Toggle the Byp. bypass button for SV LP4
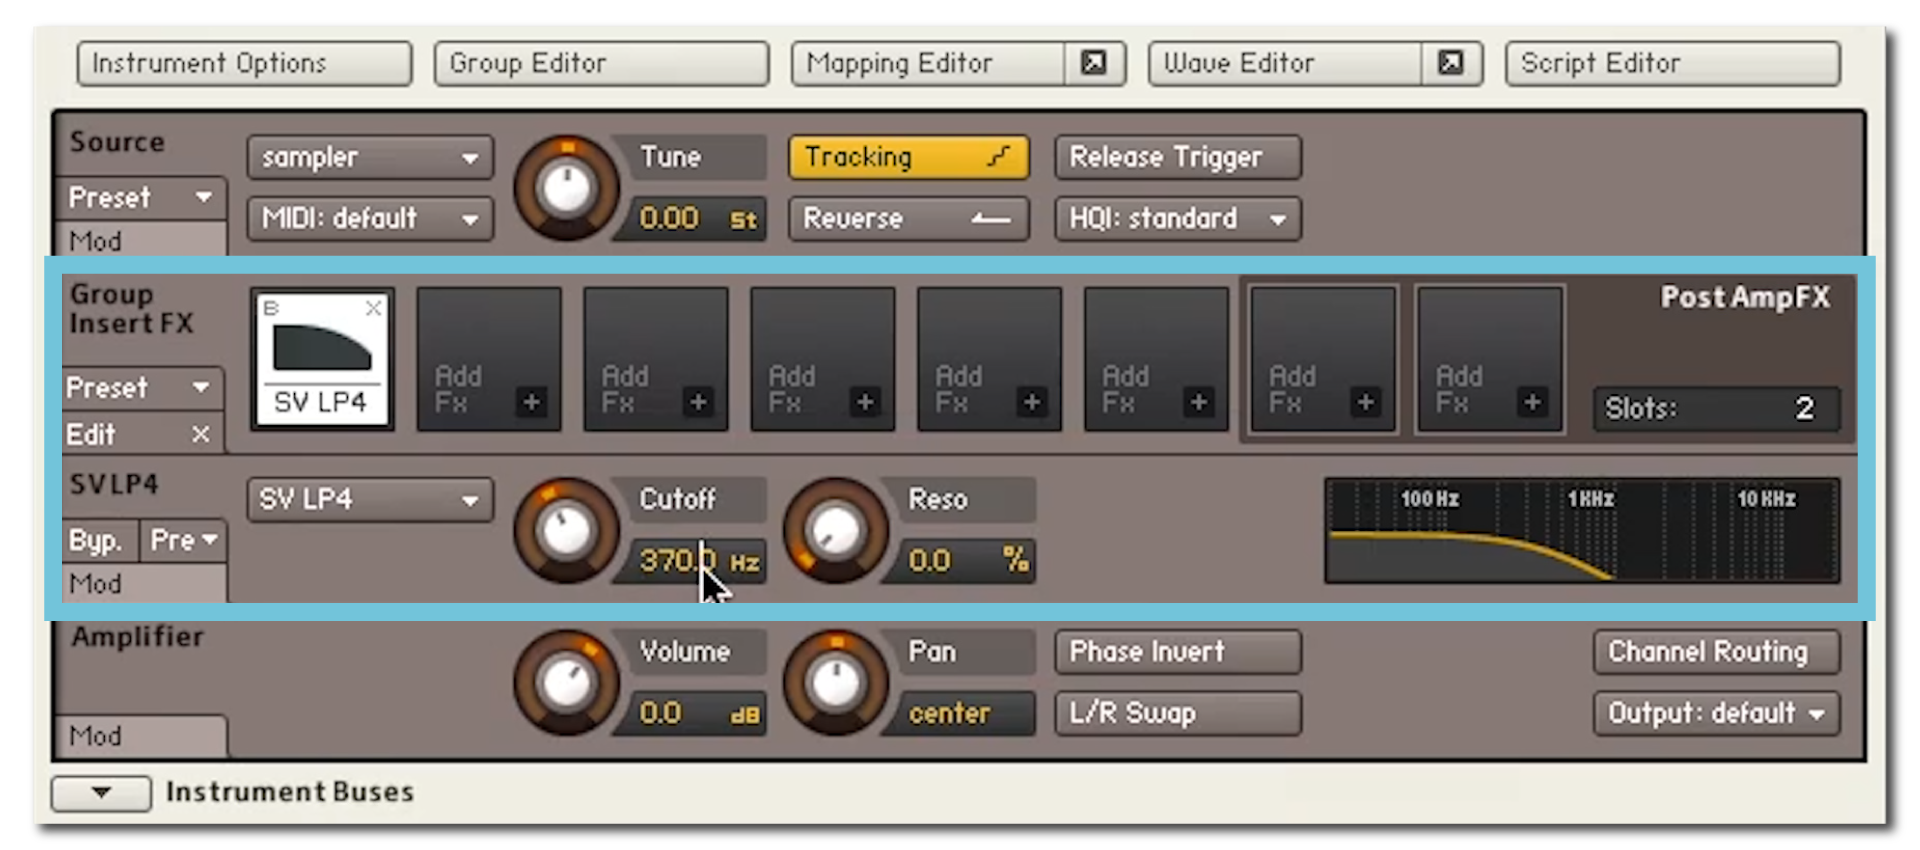The width and height of the screenshot is (1920, 850). click(x=97, y=541)
